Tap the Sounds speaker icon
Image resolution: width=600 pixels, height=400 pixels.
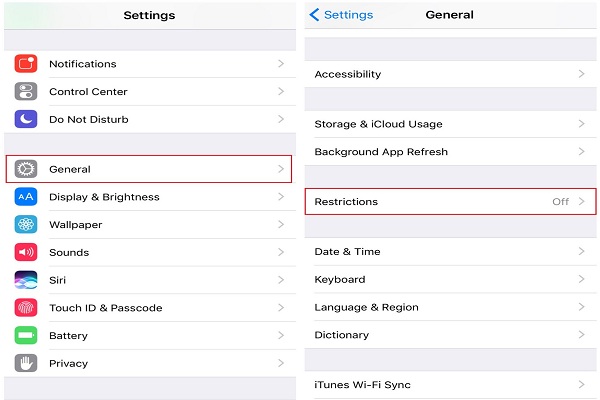pos(26,252)
